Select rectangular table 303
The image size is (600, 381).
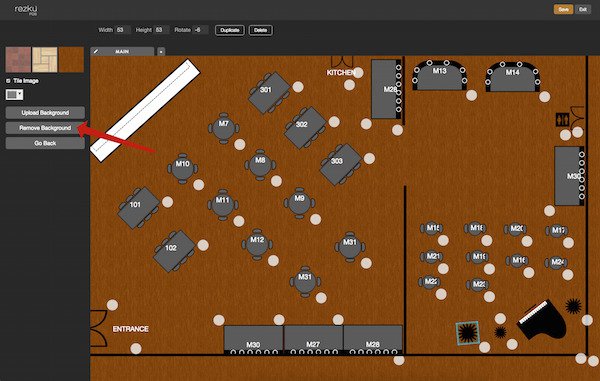[x=341, y=164]
